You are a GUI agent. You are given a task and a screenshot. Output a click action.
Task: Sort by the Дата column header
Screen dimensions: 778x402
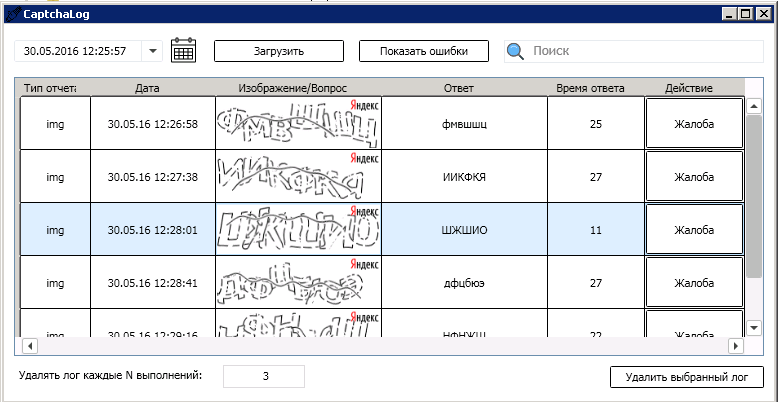tap(147, 88)
